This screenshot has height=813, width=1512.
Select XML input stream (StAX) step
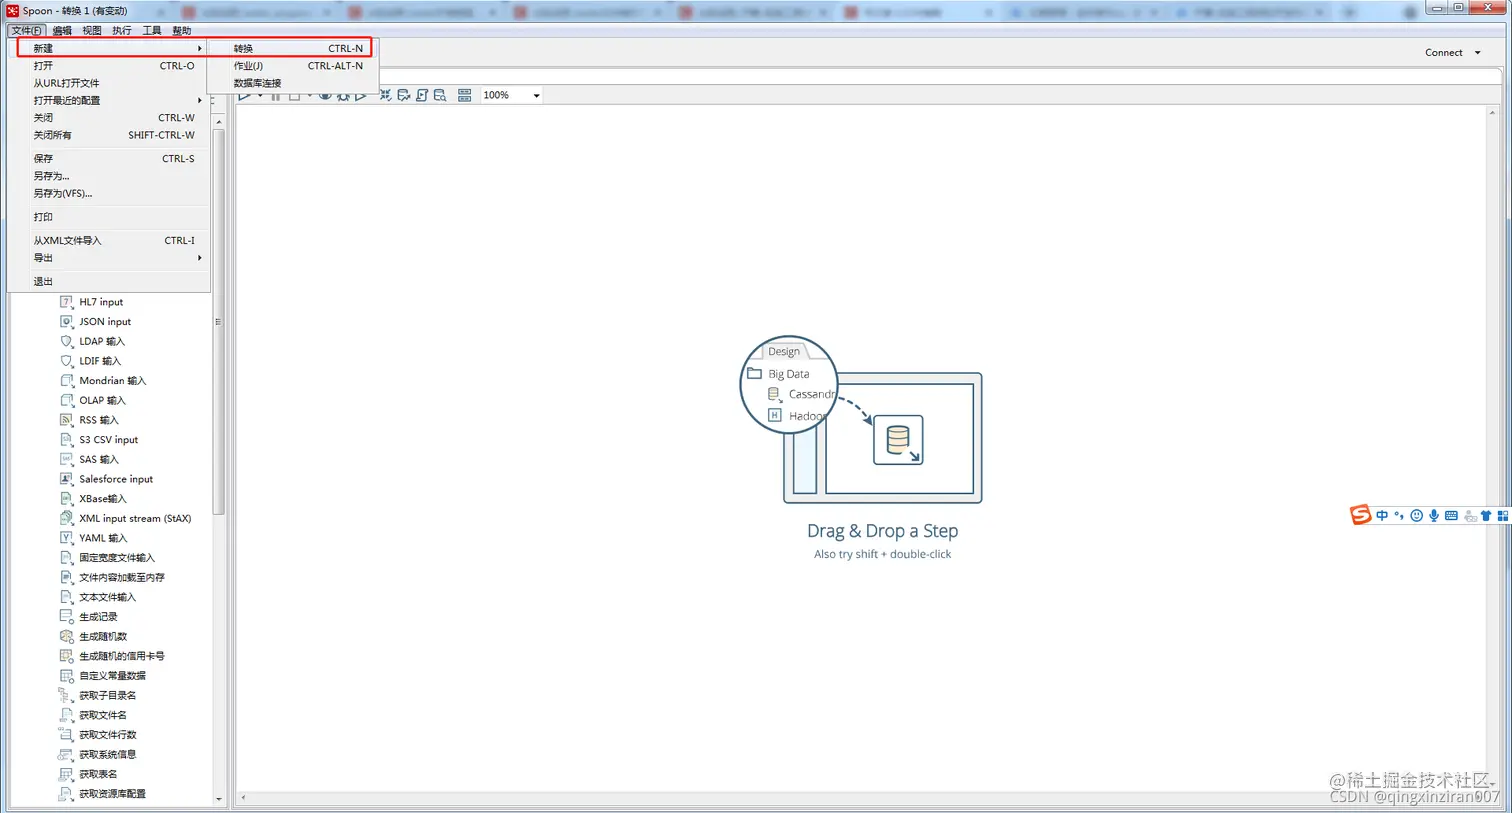coord(135,518)
